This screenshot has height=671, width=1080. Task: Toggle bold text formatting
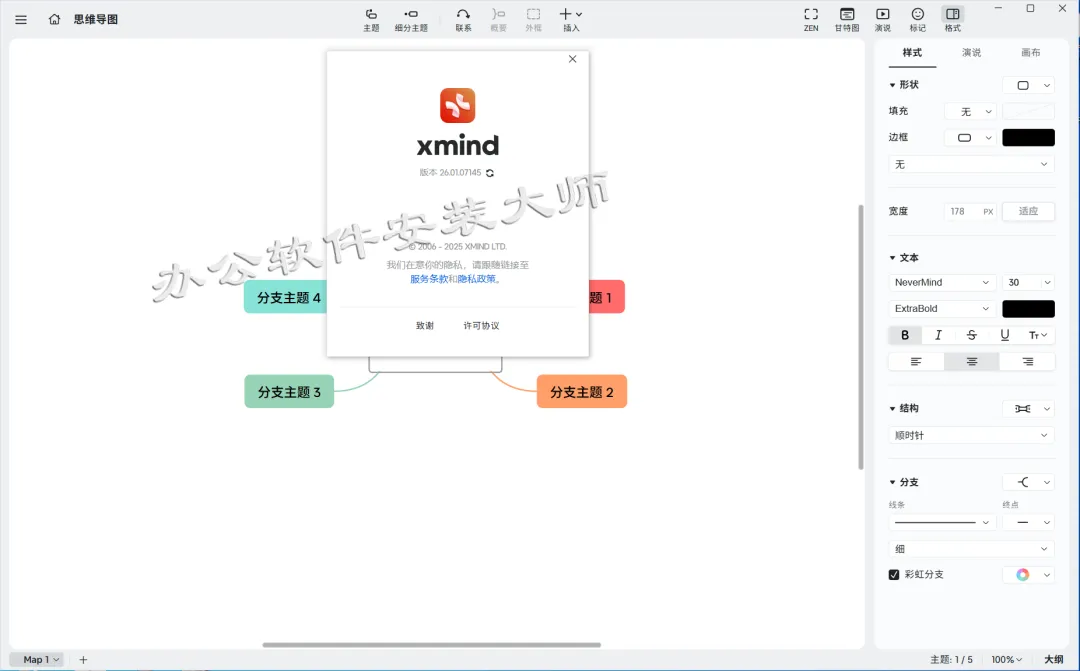coord(905,335)
